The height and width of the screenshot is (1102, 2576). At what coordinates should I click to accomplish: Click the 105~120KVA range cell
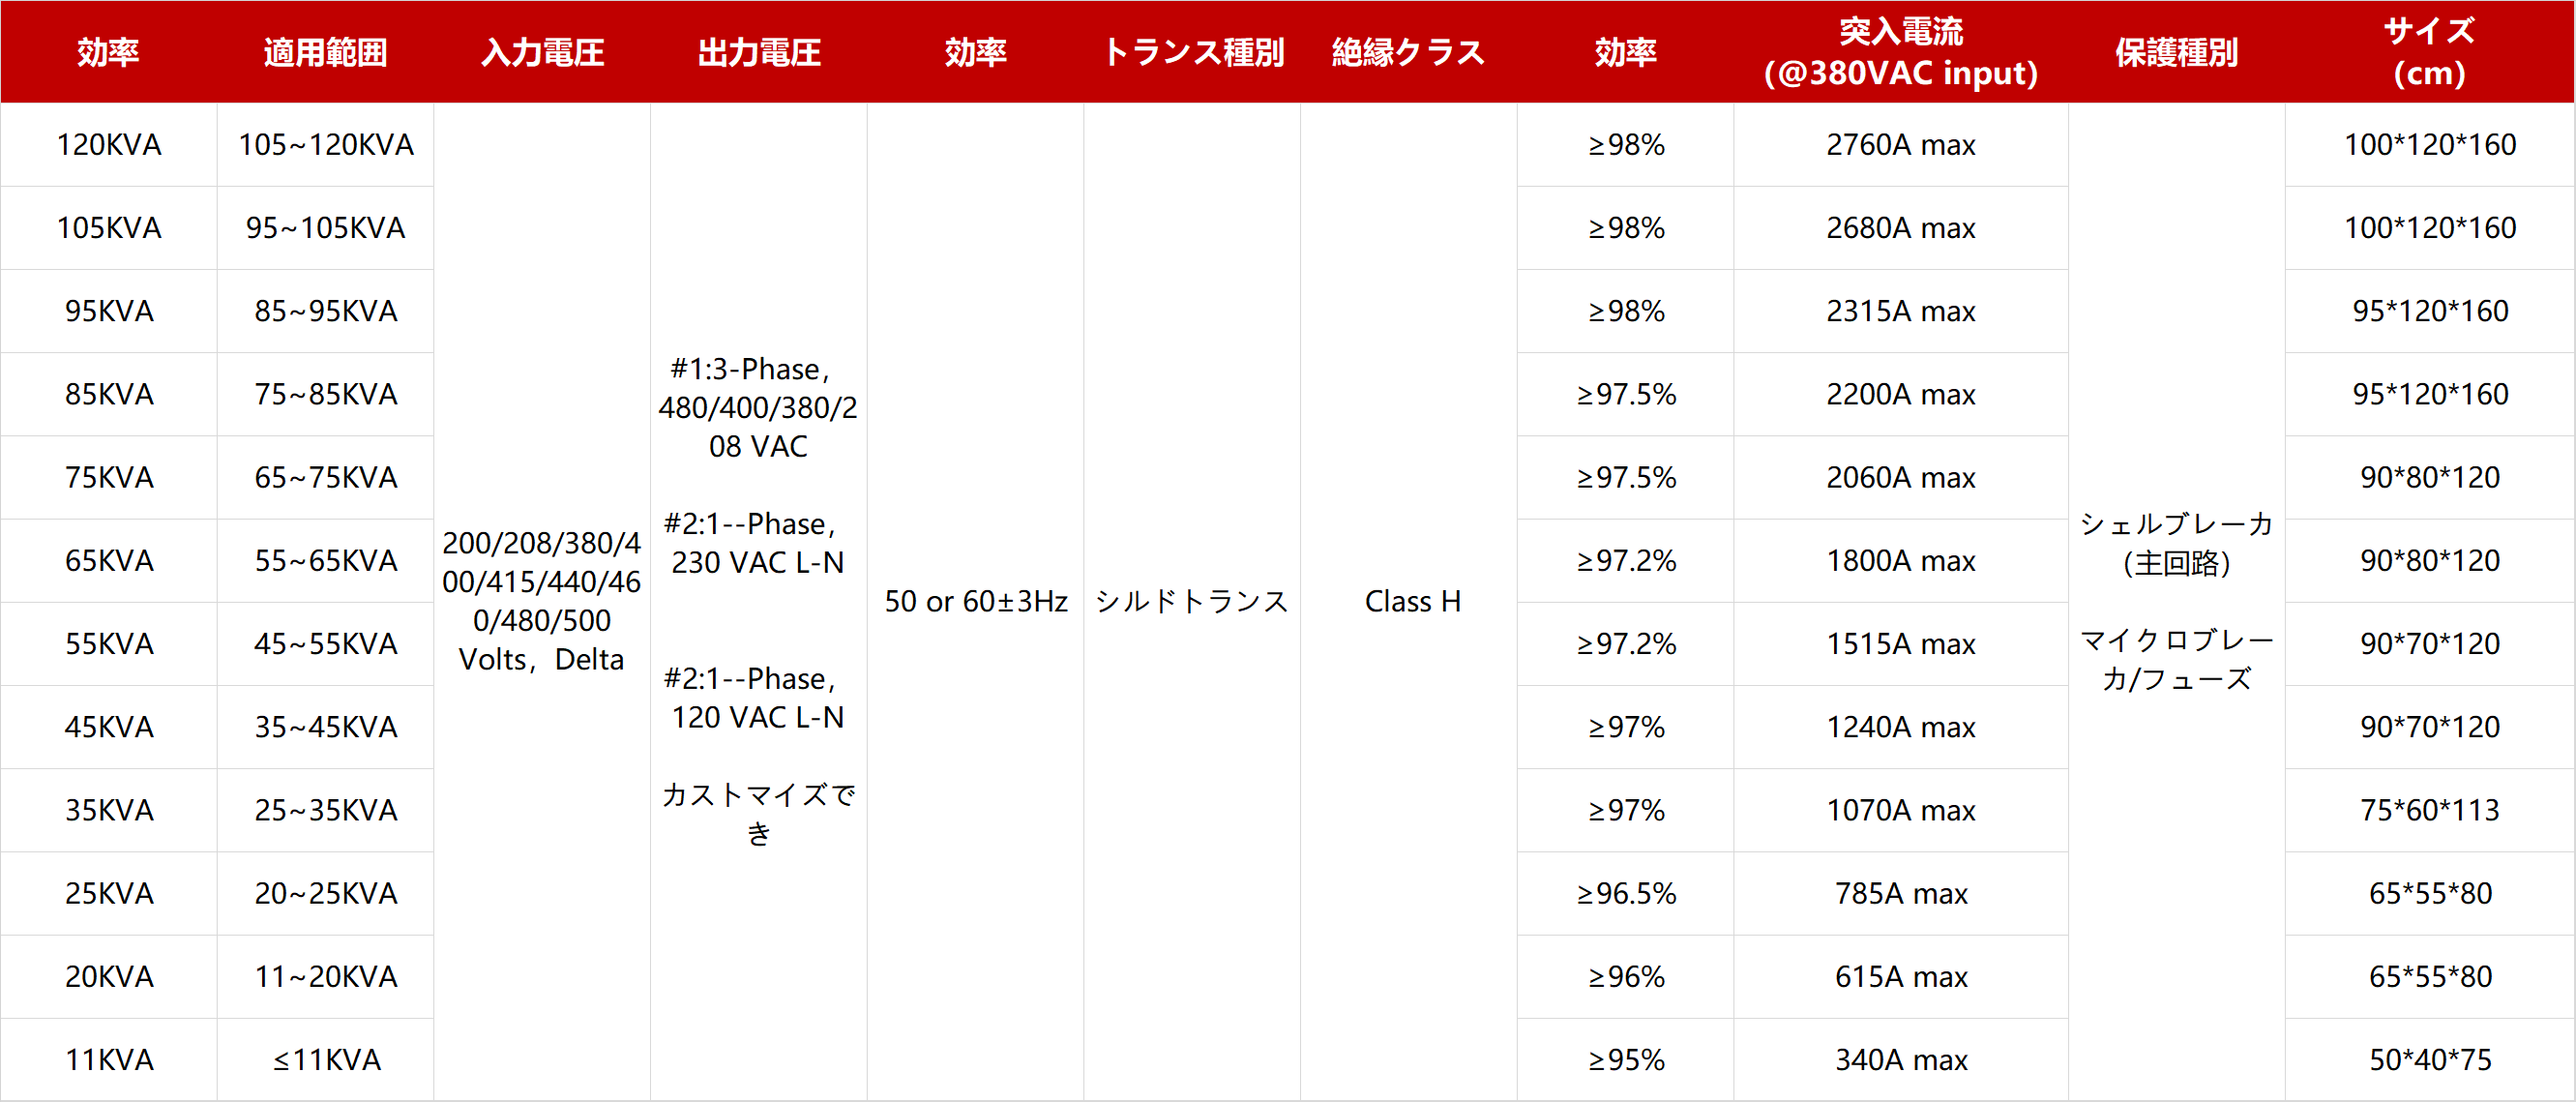tap(326, 145)
